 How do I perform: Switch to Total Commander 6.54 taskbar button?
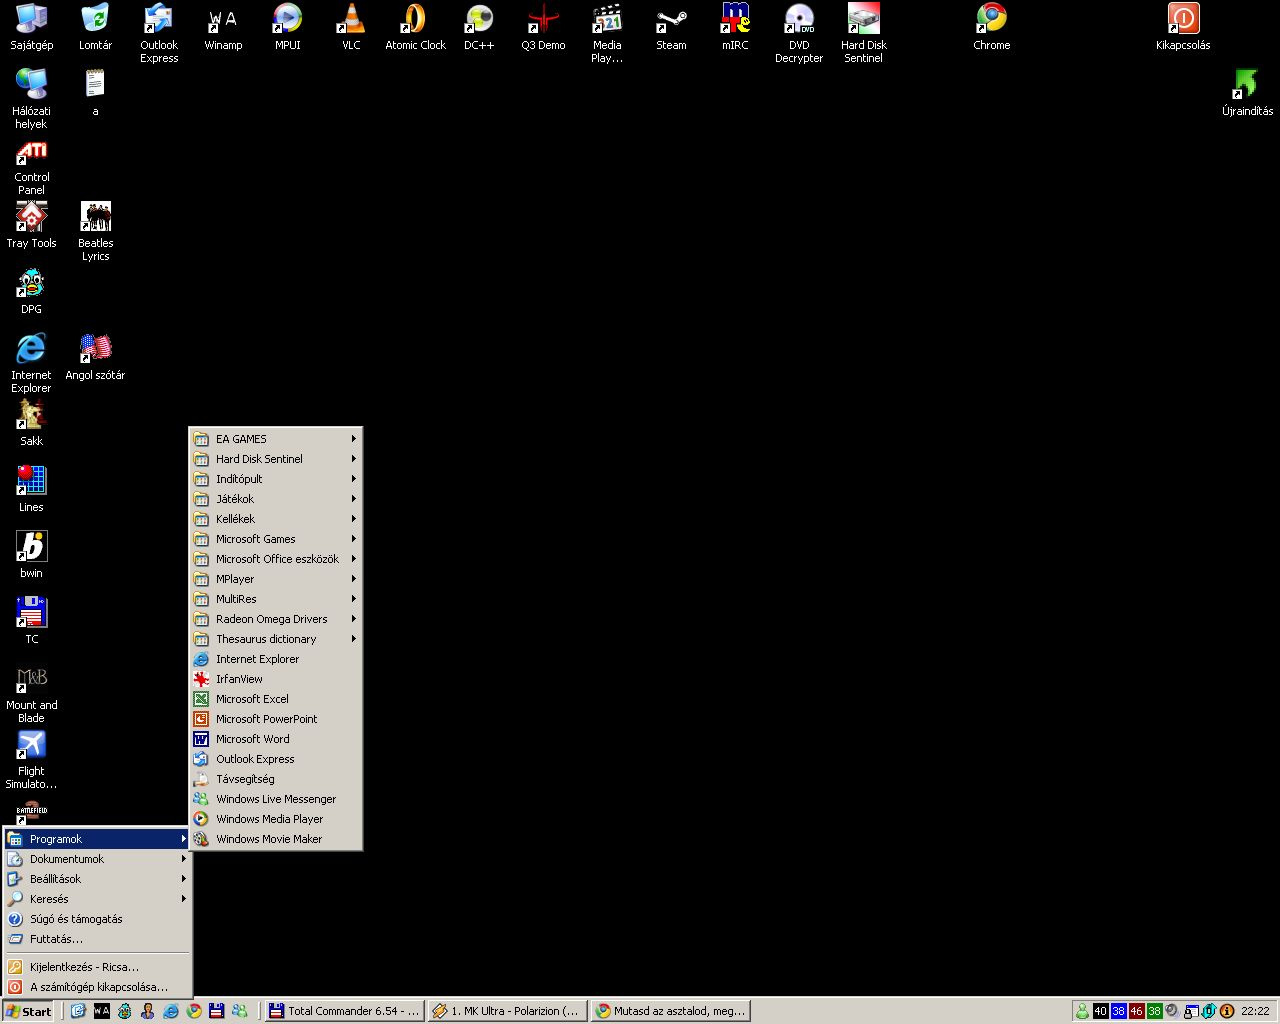tap(344, 1011)
